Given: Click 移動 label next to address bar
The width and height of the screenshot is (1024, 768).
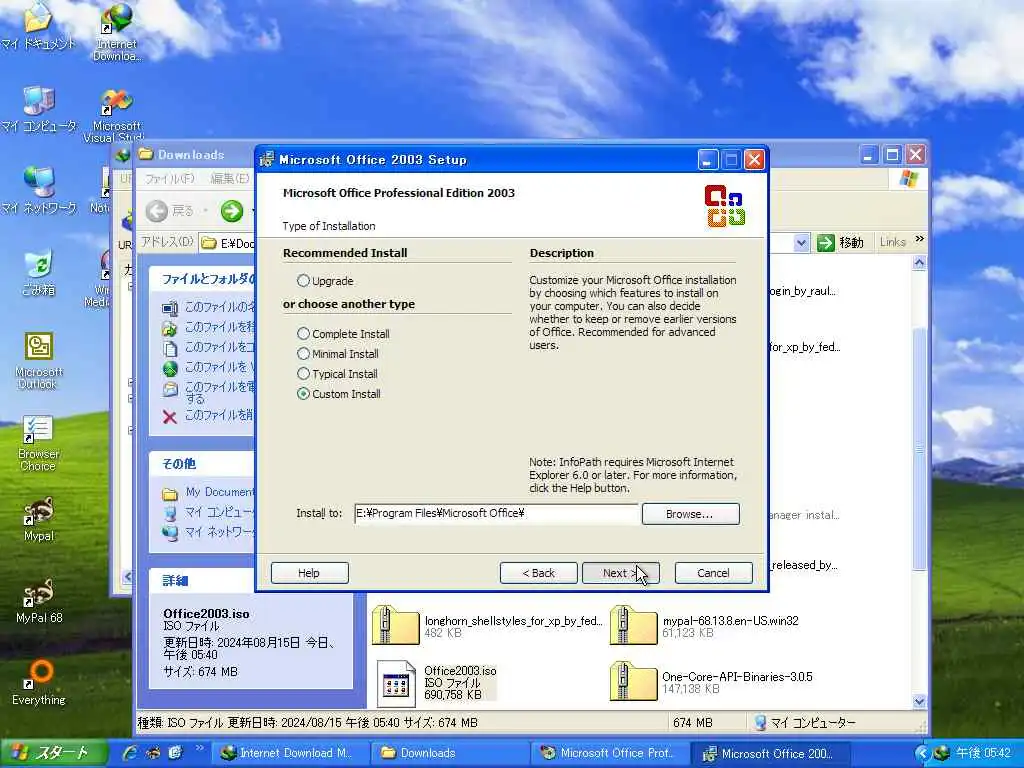Looking at the screenshot, I should [x=852, y=243].
